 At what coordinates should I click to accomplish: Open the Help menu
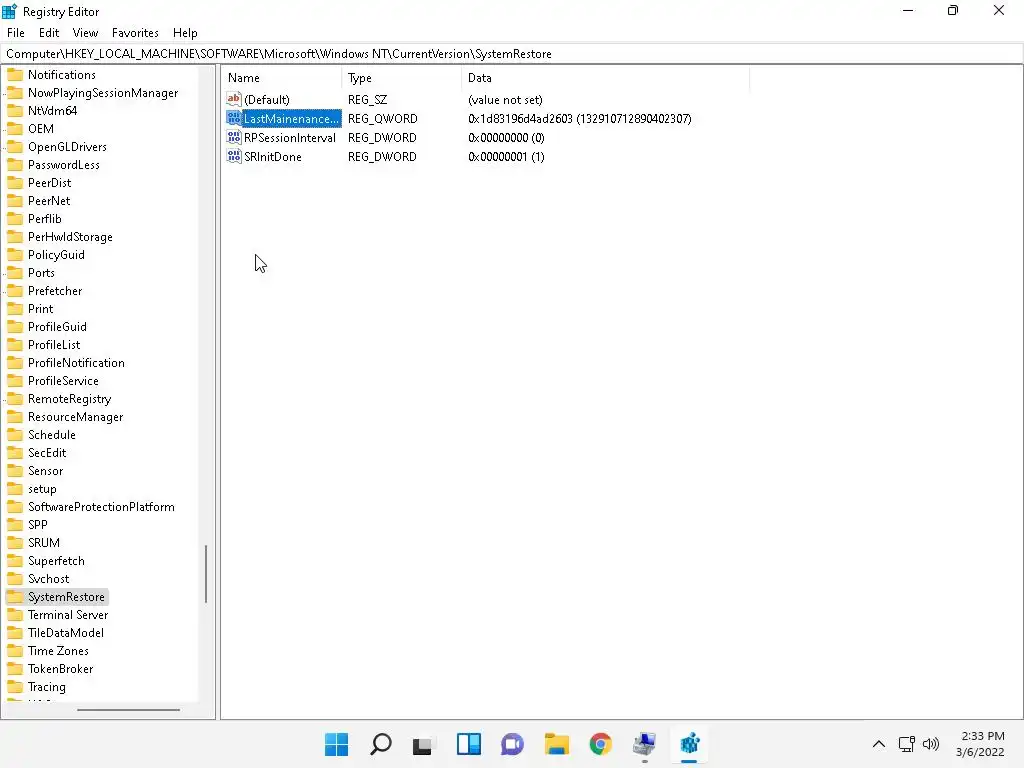pyautogui.click(x=185, y=33)
